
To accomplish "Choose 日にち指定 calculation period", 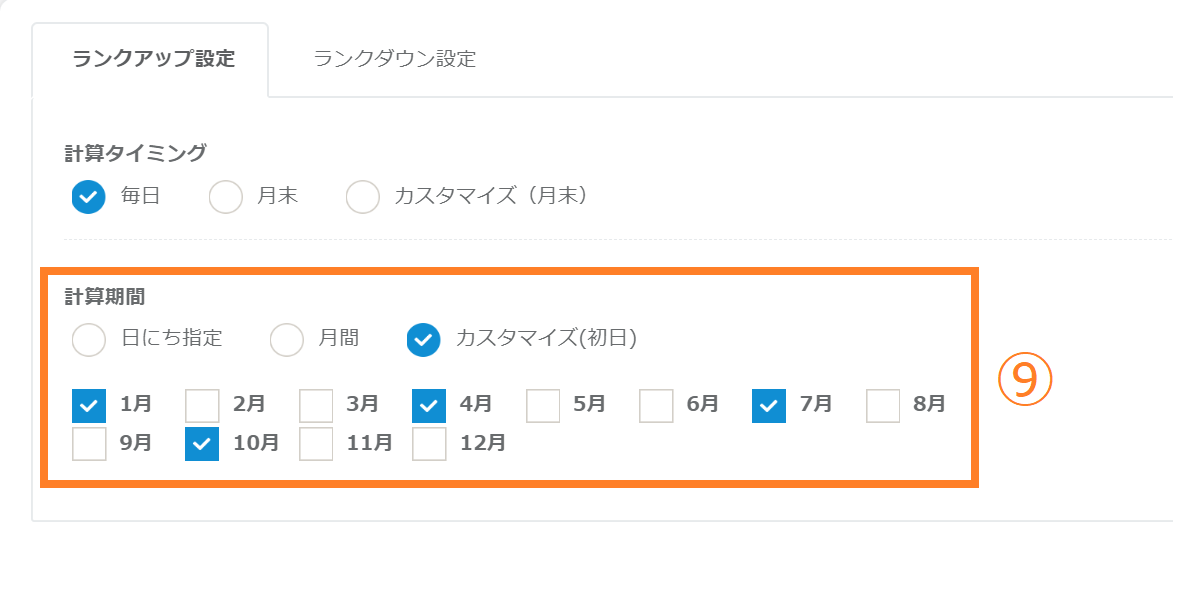I will click(89, 340).
